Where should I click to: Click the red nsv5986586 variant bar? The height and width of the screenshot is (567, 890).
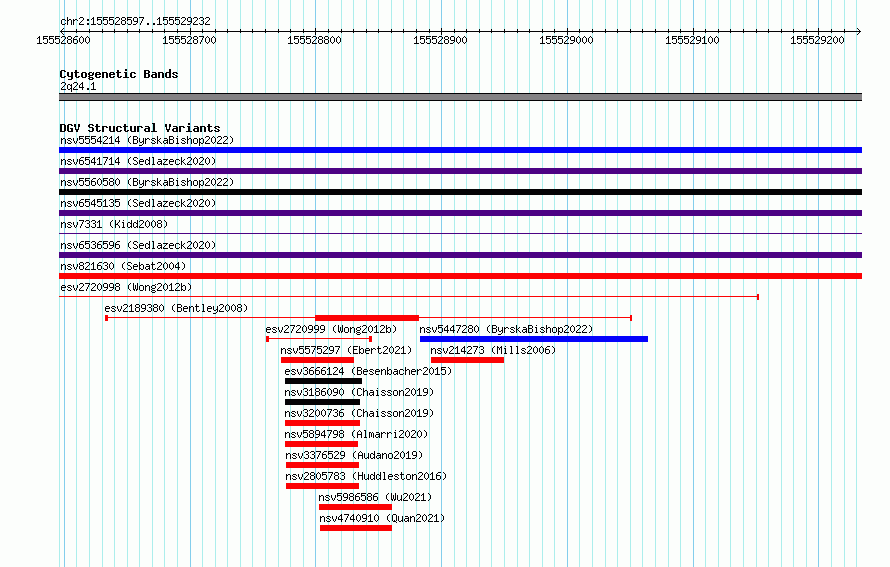point(355,507)
